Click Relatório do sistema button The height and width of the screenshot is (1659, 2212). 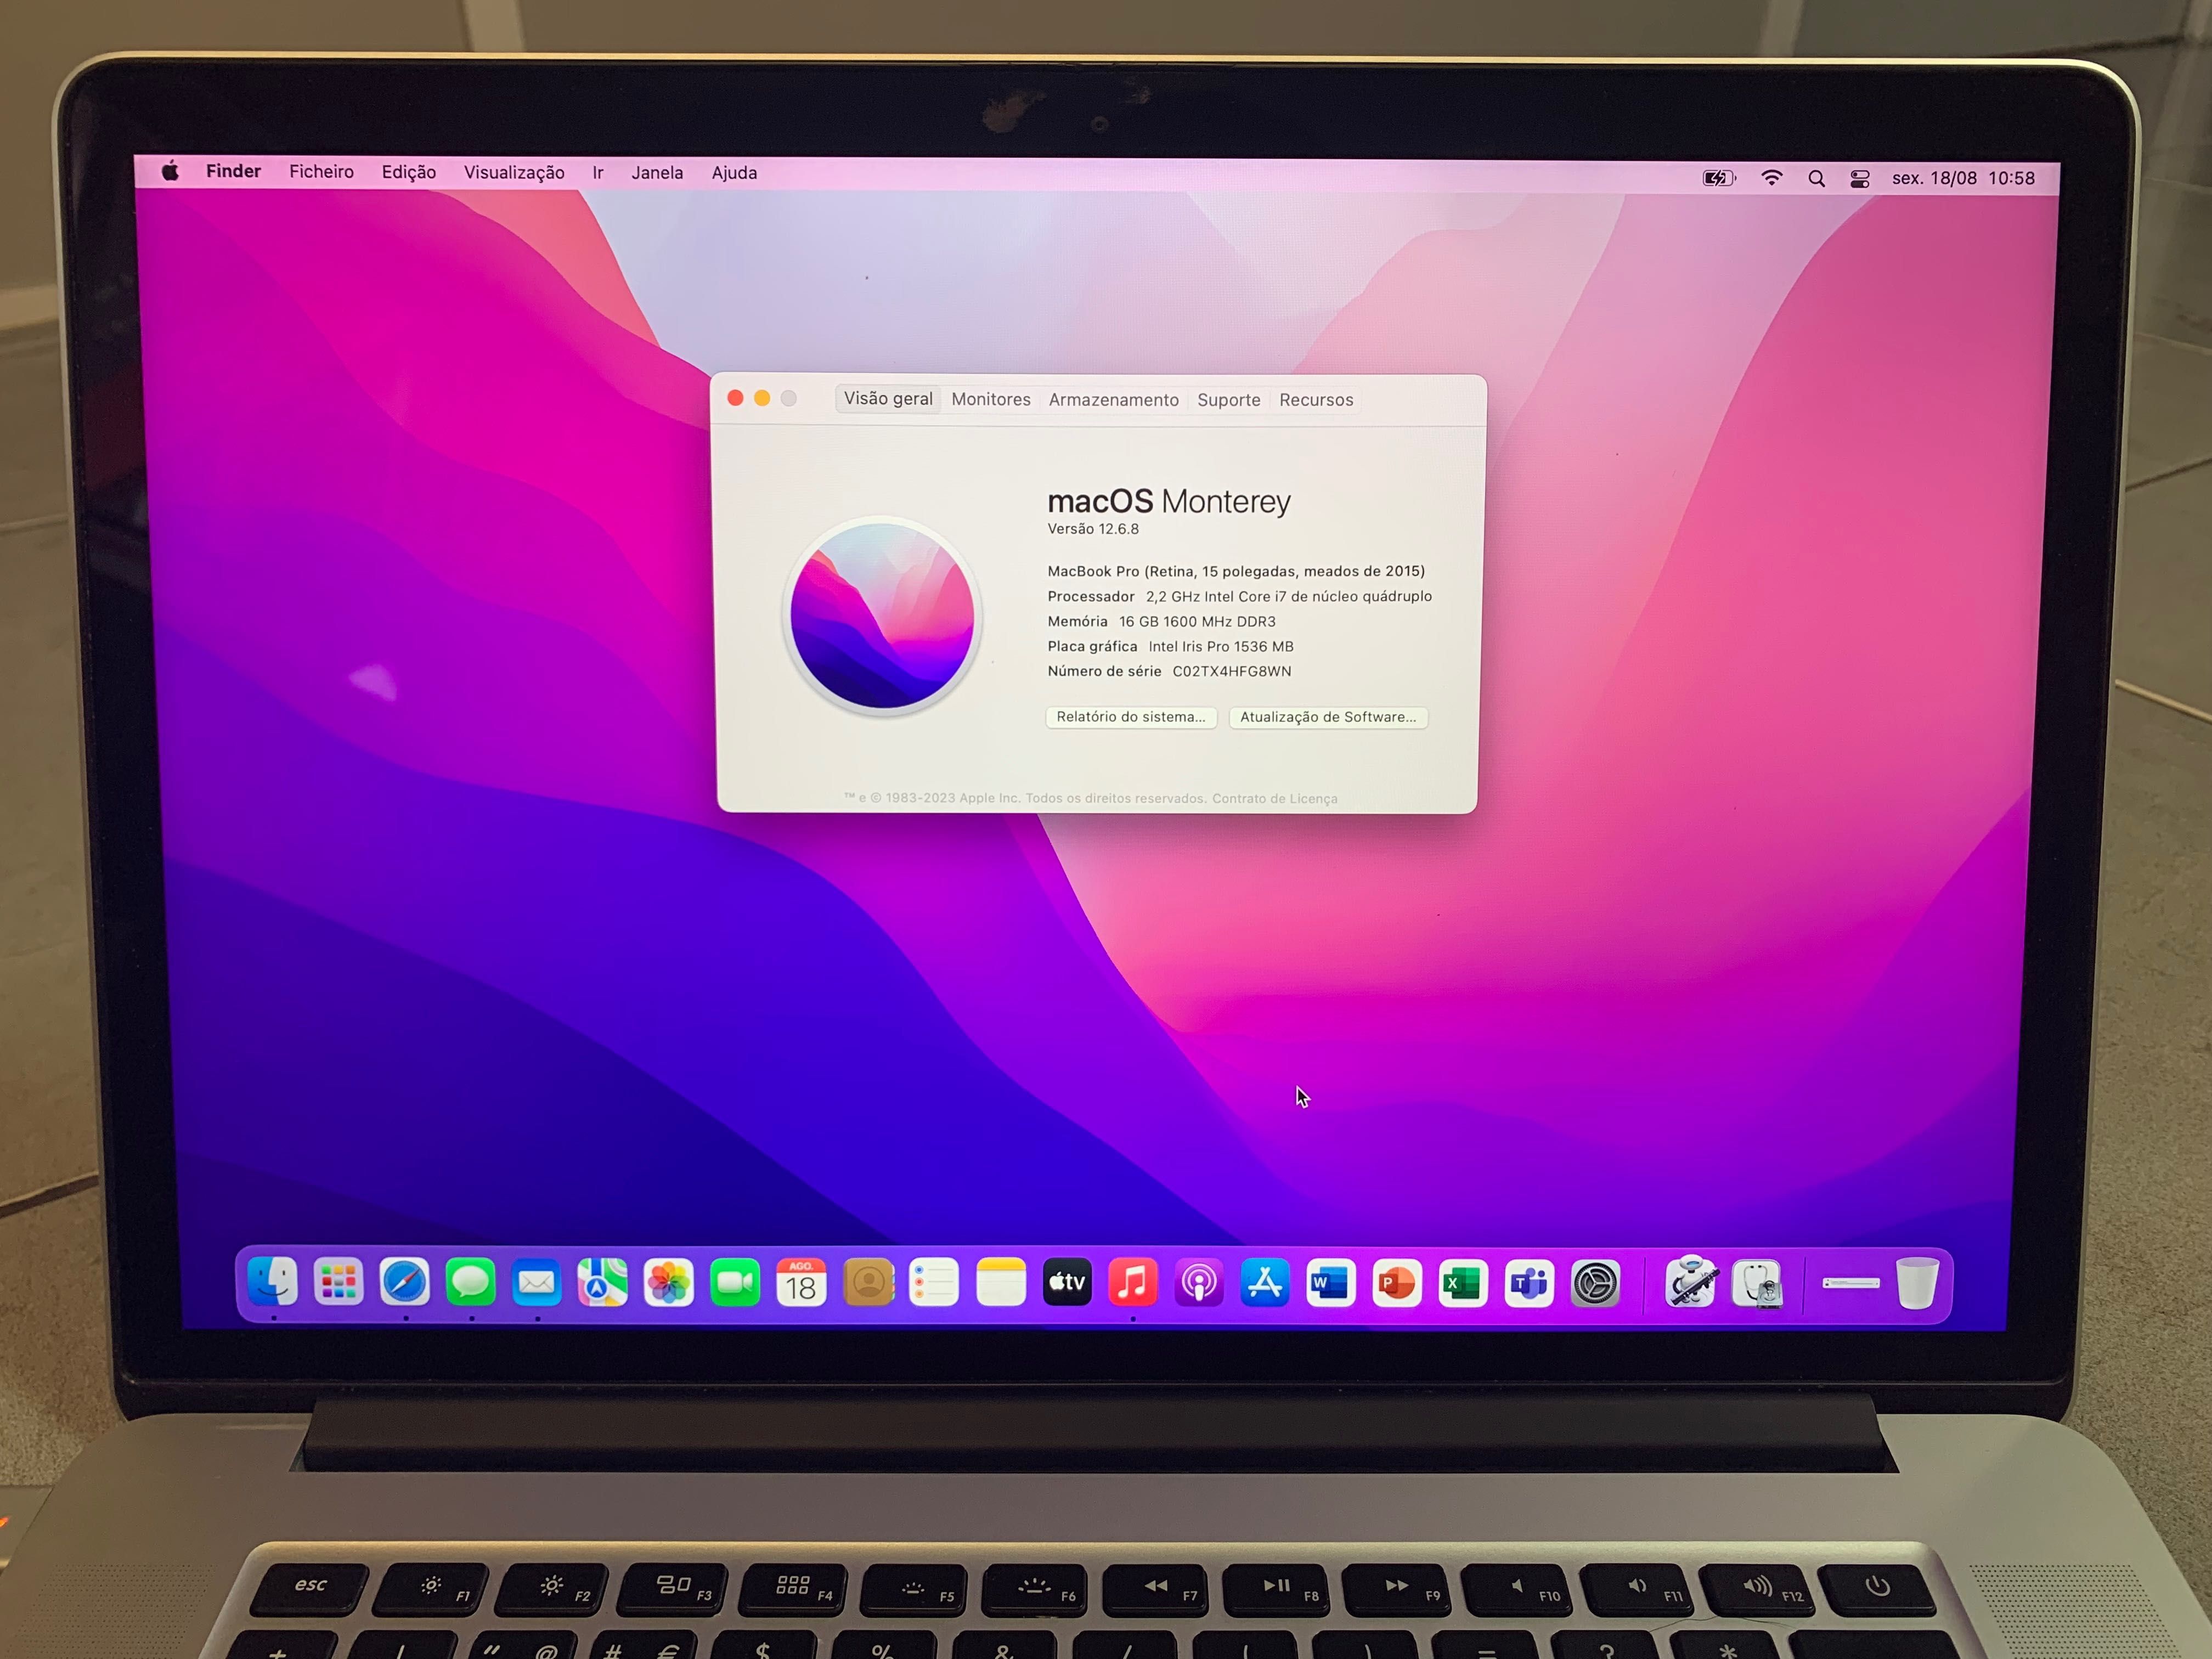[x=1131, y=717]
